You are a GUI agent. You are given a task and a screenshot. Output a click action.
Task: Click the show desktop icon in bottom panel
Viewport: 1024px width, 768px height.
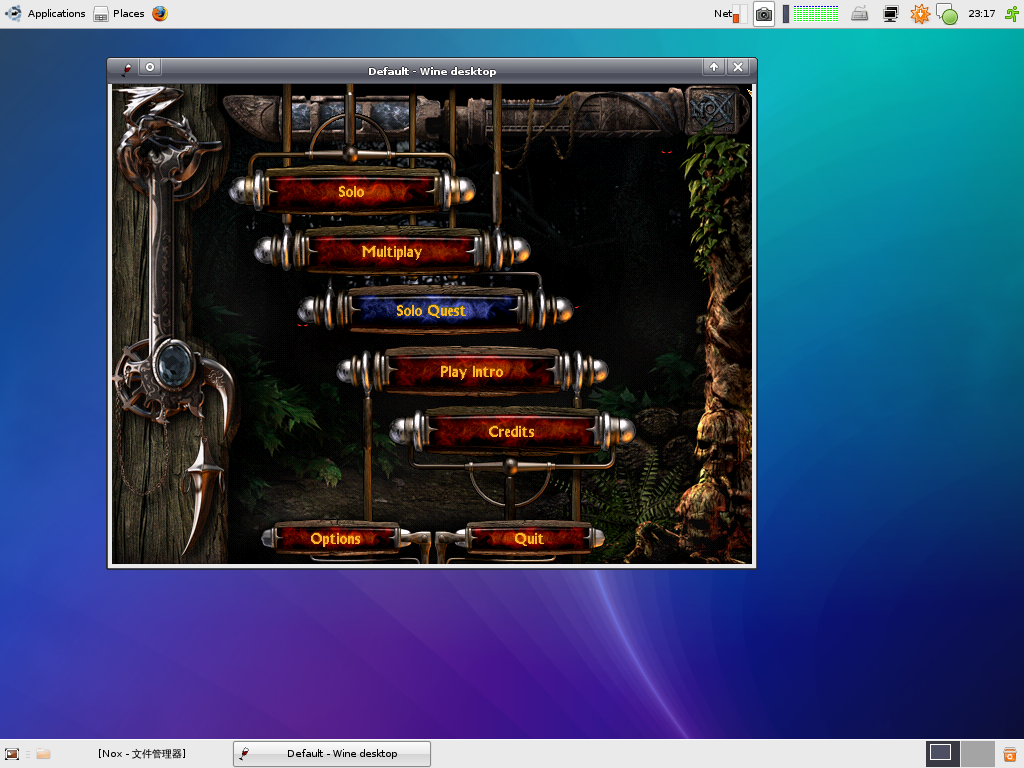point(12,754)
